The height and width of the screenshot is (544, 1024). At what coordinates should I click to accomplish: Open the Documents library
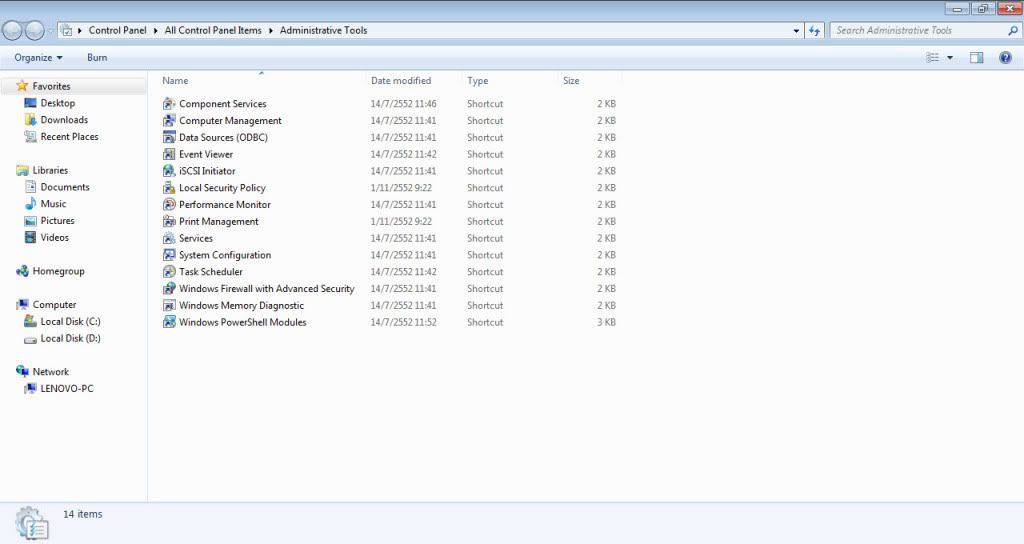coord(65,187)
